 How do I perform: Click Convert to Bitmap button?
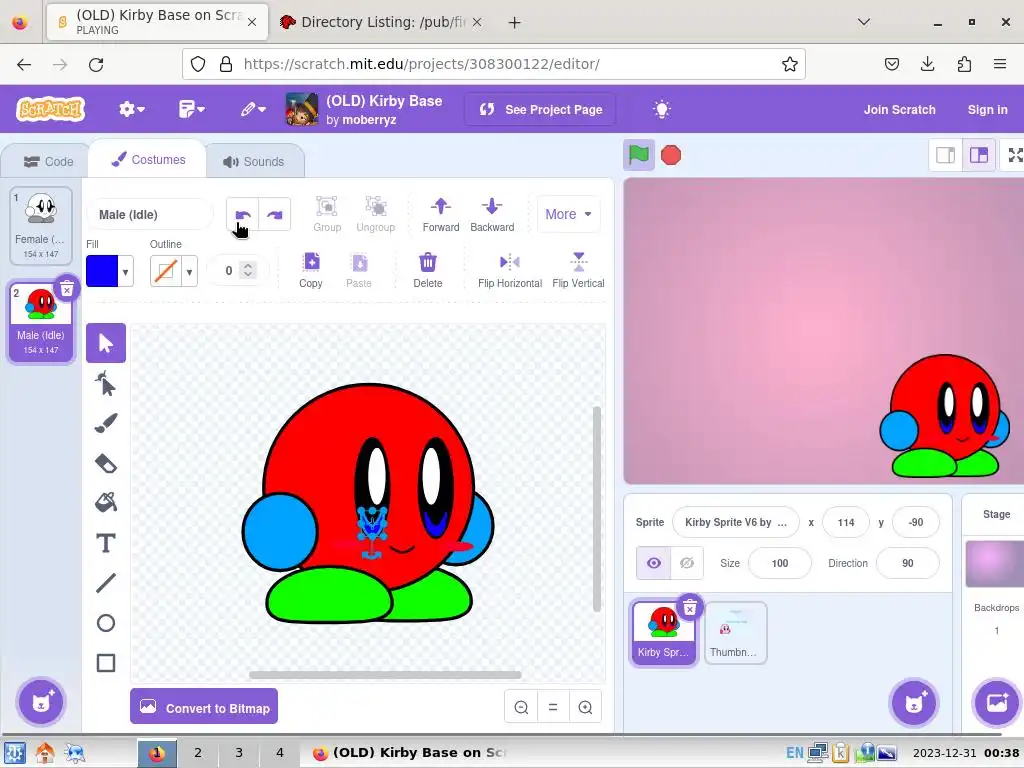click(x=204, y=707)
